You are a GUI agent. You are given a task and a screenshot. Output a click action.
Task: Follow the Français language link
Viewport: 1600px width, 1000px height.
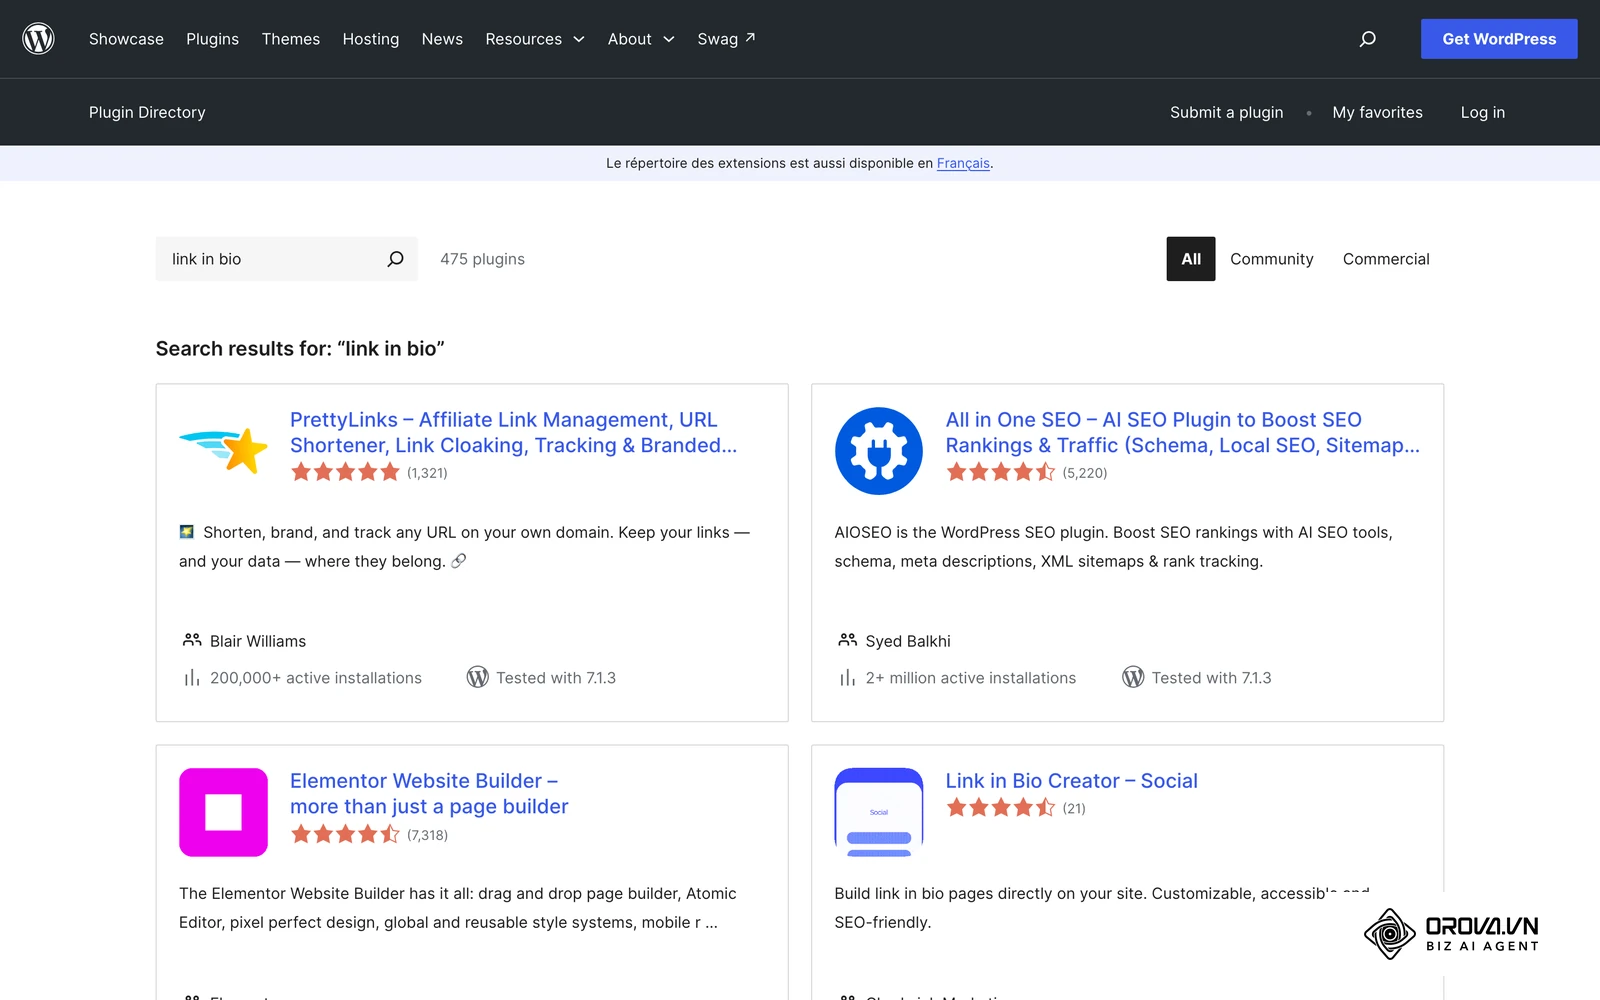click(x=963, y=163)
